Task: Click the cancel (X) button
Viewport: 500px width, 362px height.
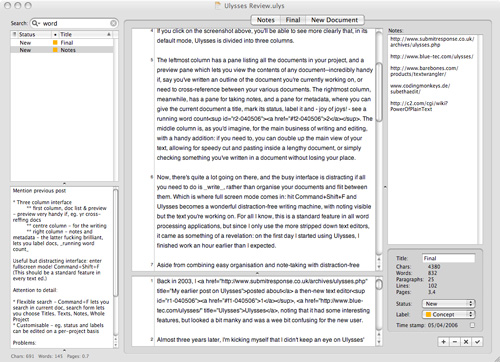Action: point(466,342)
